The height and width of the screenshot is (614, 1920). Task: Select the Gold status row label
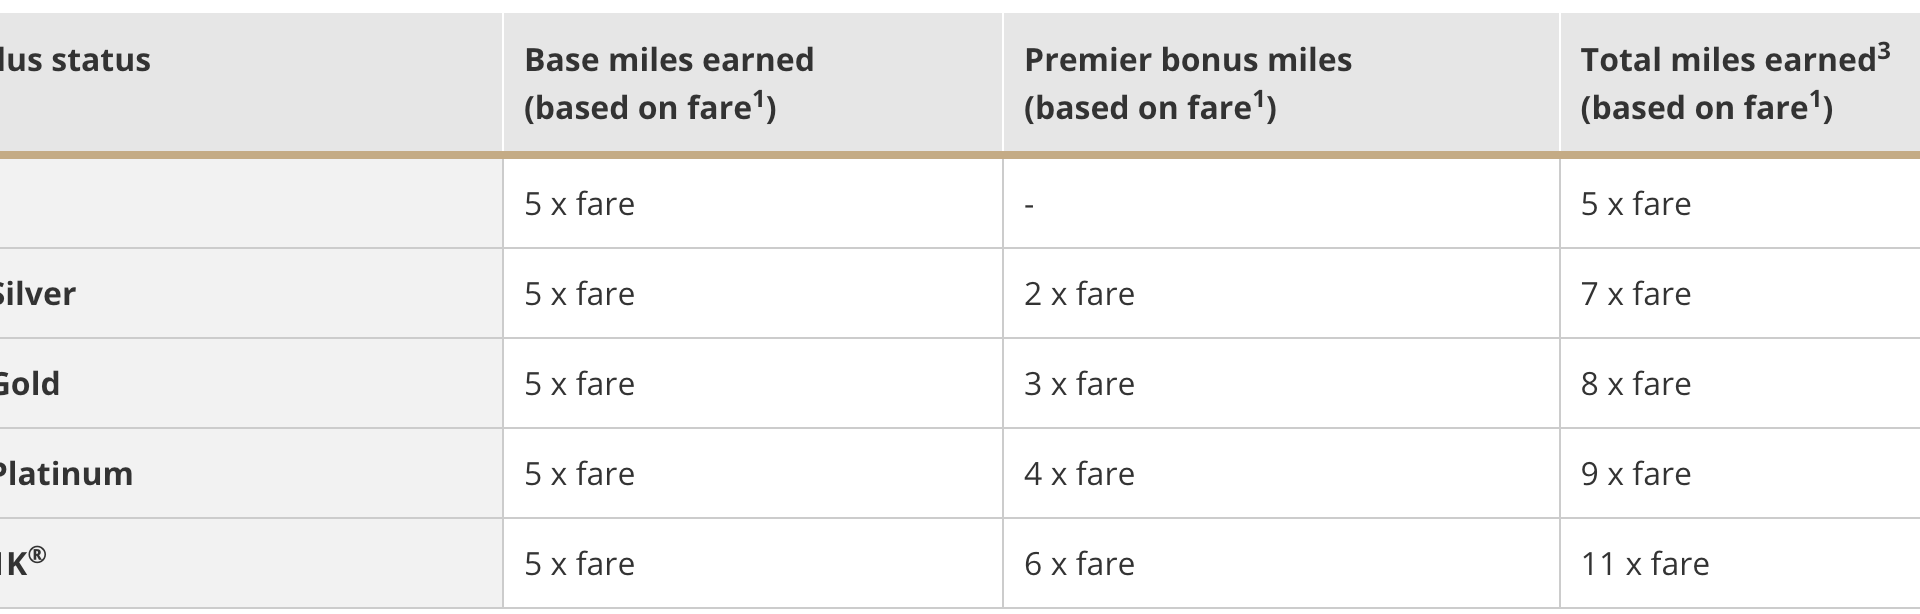pyautogui.click(x=30, y=384)
